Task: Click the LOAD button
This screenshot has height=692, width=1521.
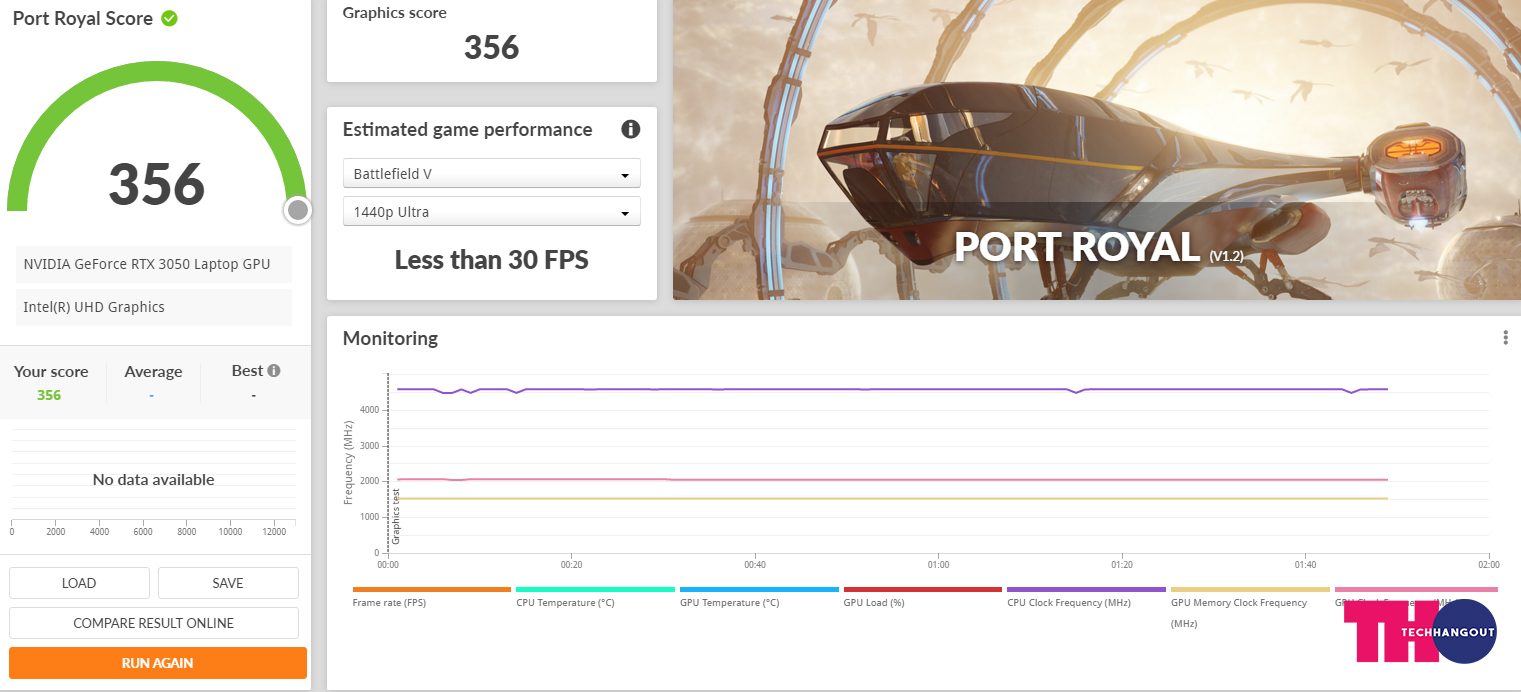Action: pos(79,583)
